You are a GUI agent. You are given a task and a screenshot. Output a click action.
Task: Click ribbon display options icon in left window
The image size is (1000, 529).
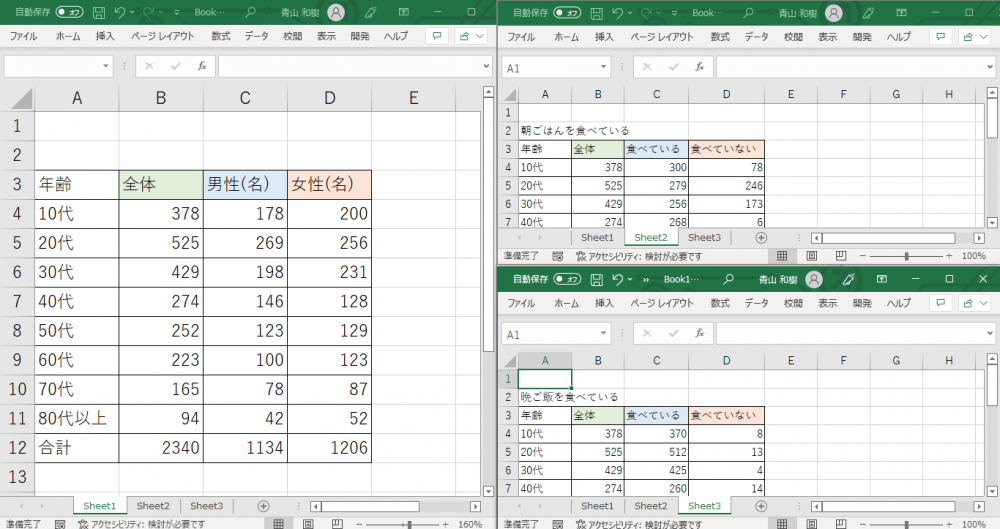click(x=404, y=12)
